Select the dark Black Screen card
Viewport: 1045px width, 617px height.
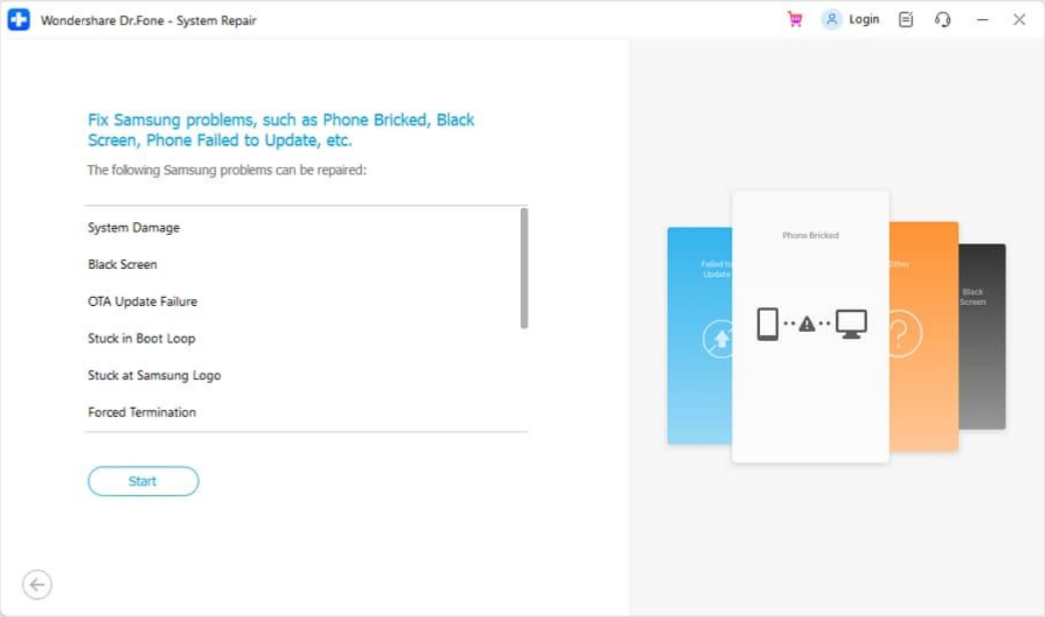point(982,340)
